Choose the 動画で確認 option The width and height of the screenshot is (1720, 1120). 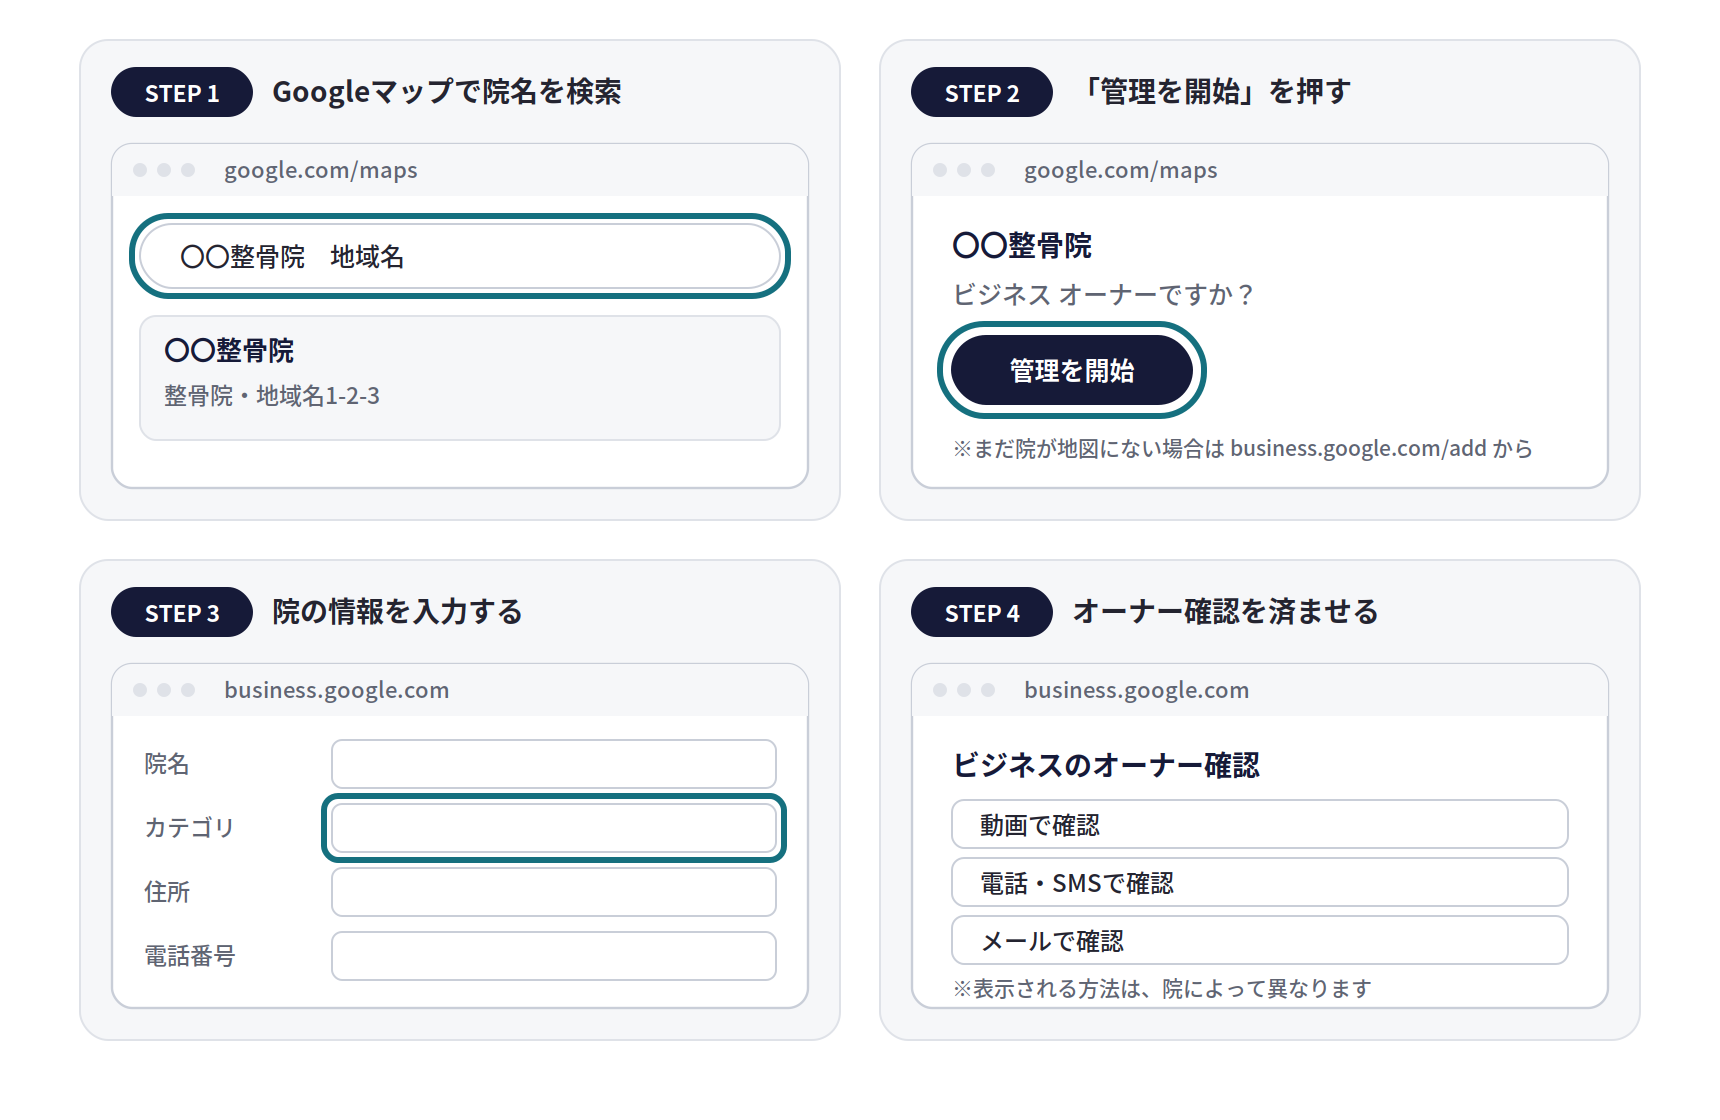click(x=1260, y=824)
